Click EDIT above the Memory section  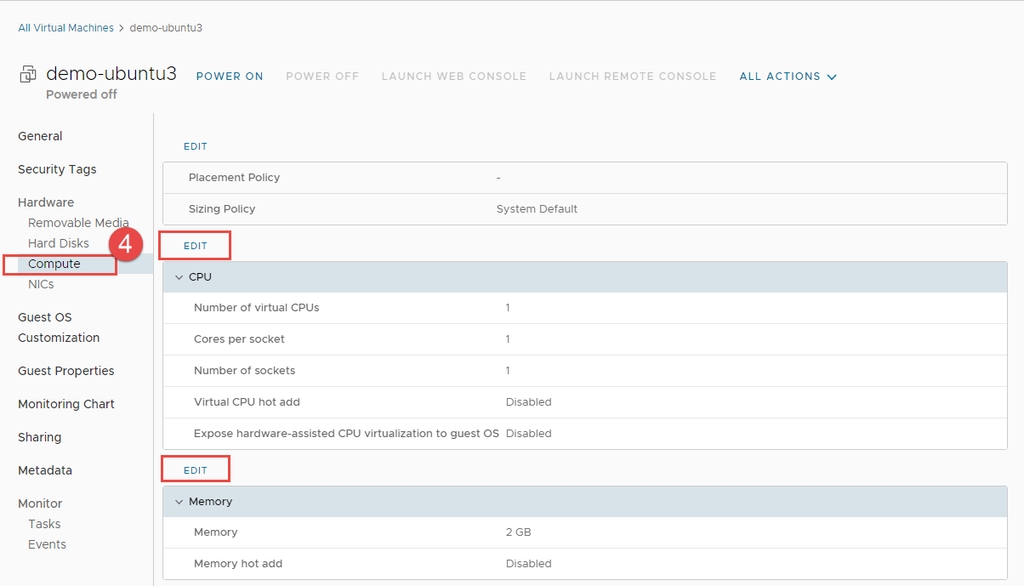point(195,470)
